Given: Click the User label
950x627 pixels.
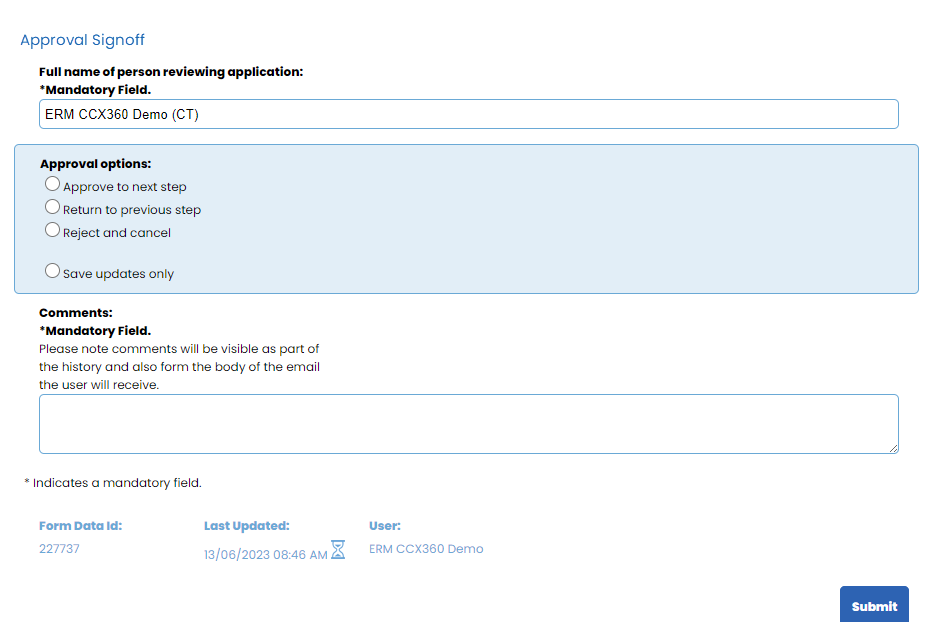Looking at the screenshot, I should (385, 526).
